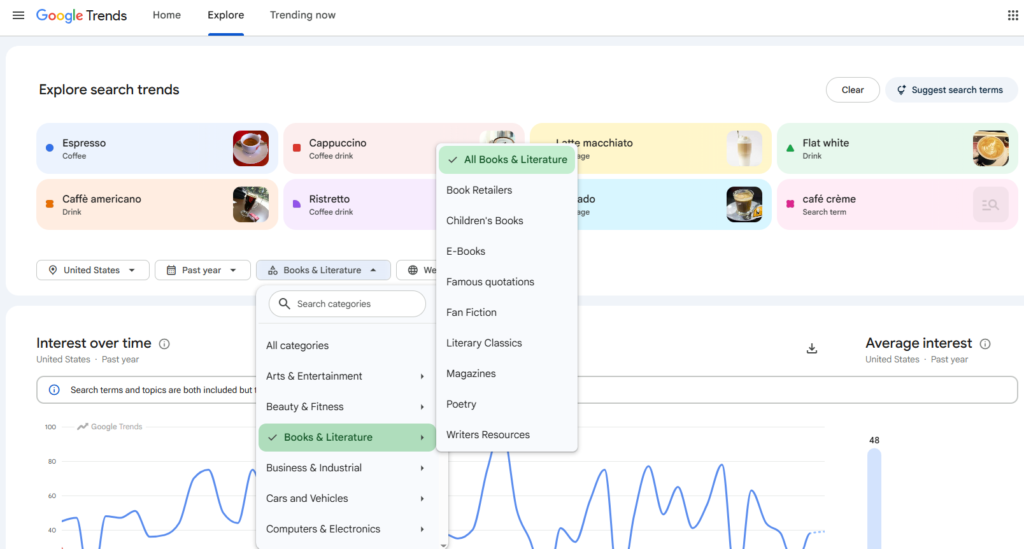Click the blue circle marker on Espresso
Viewport: 1024px width, 549px height.
(x=50, y=148)
